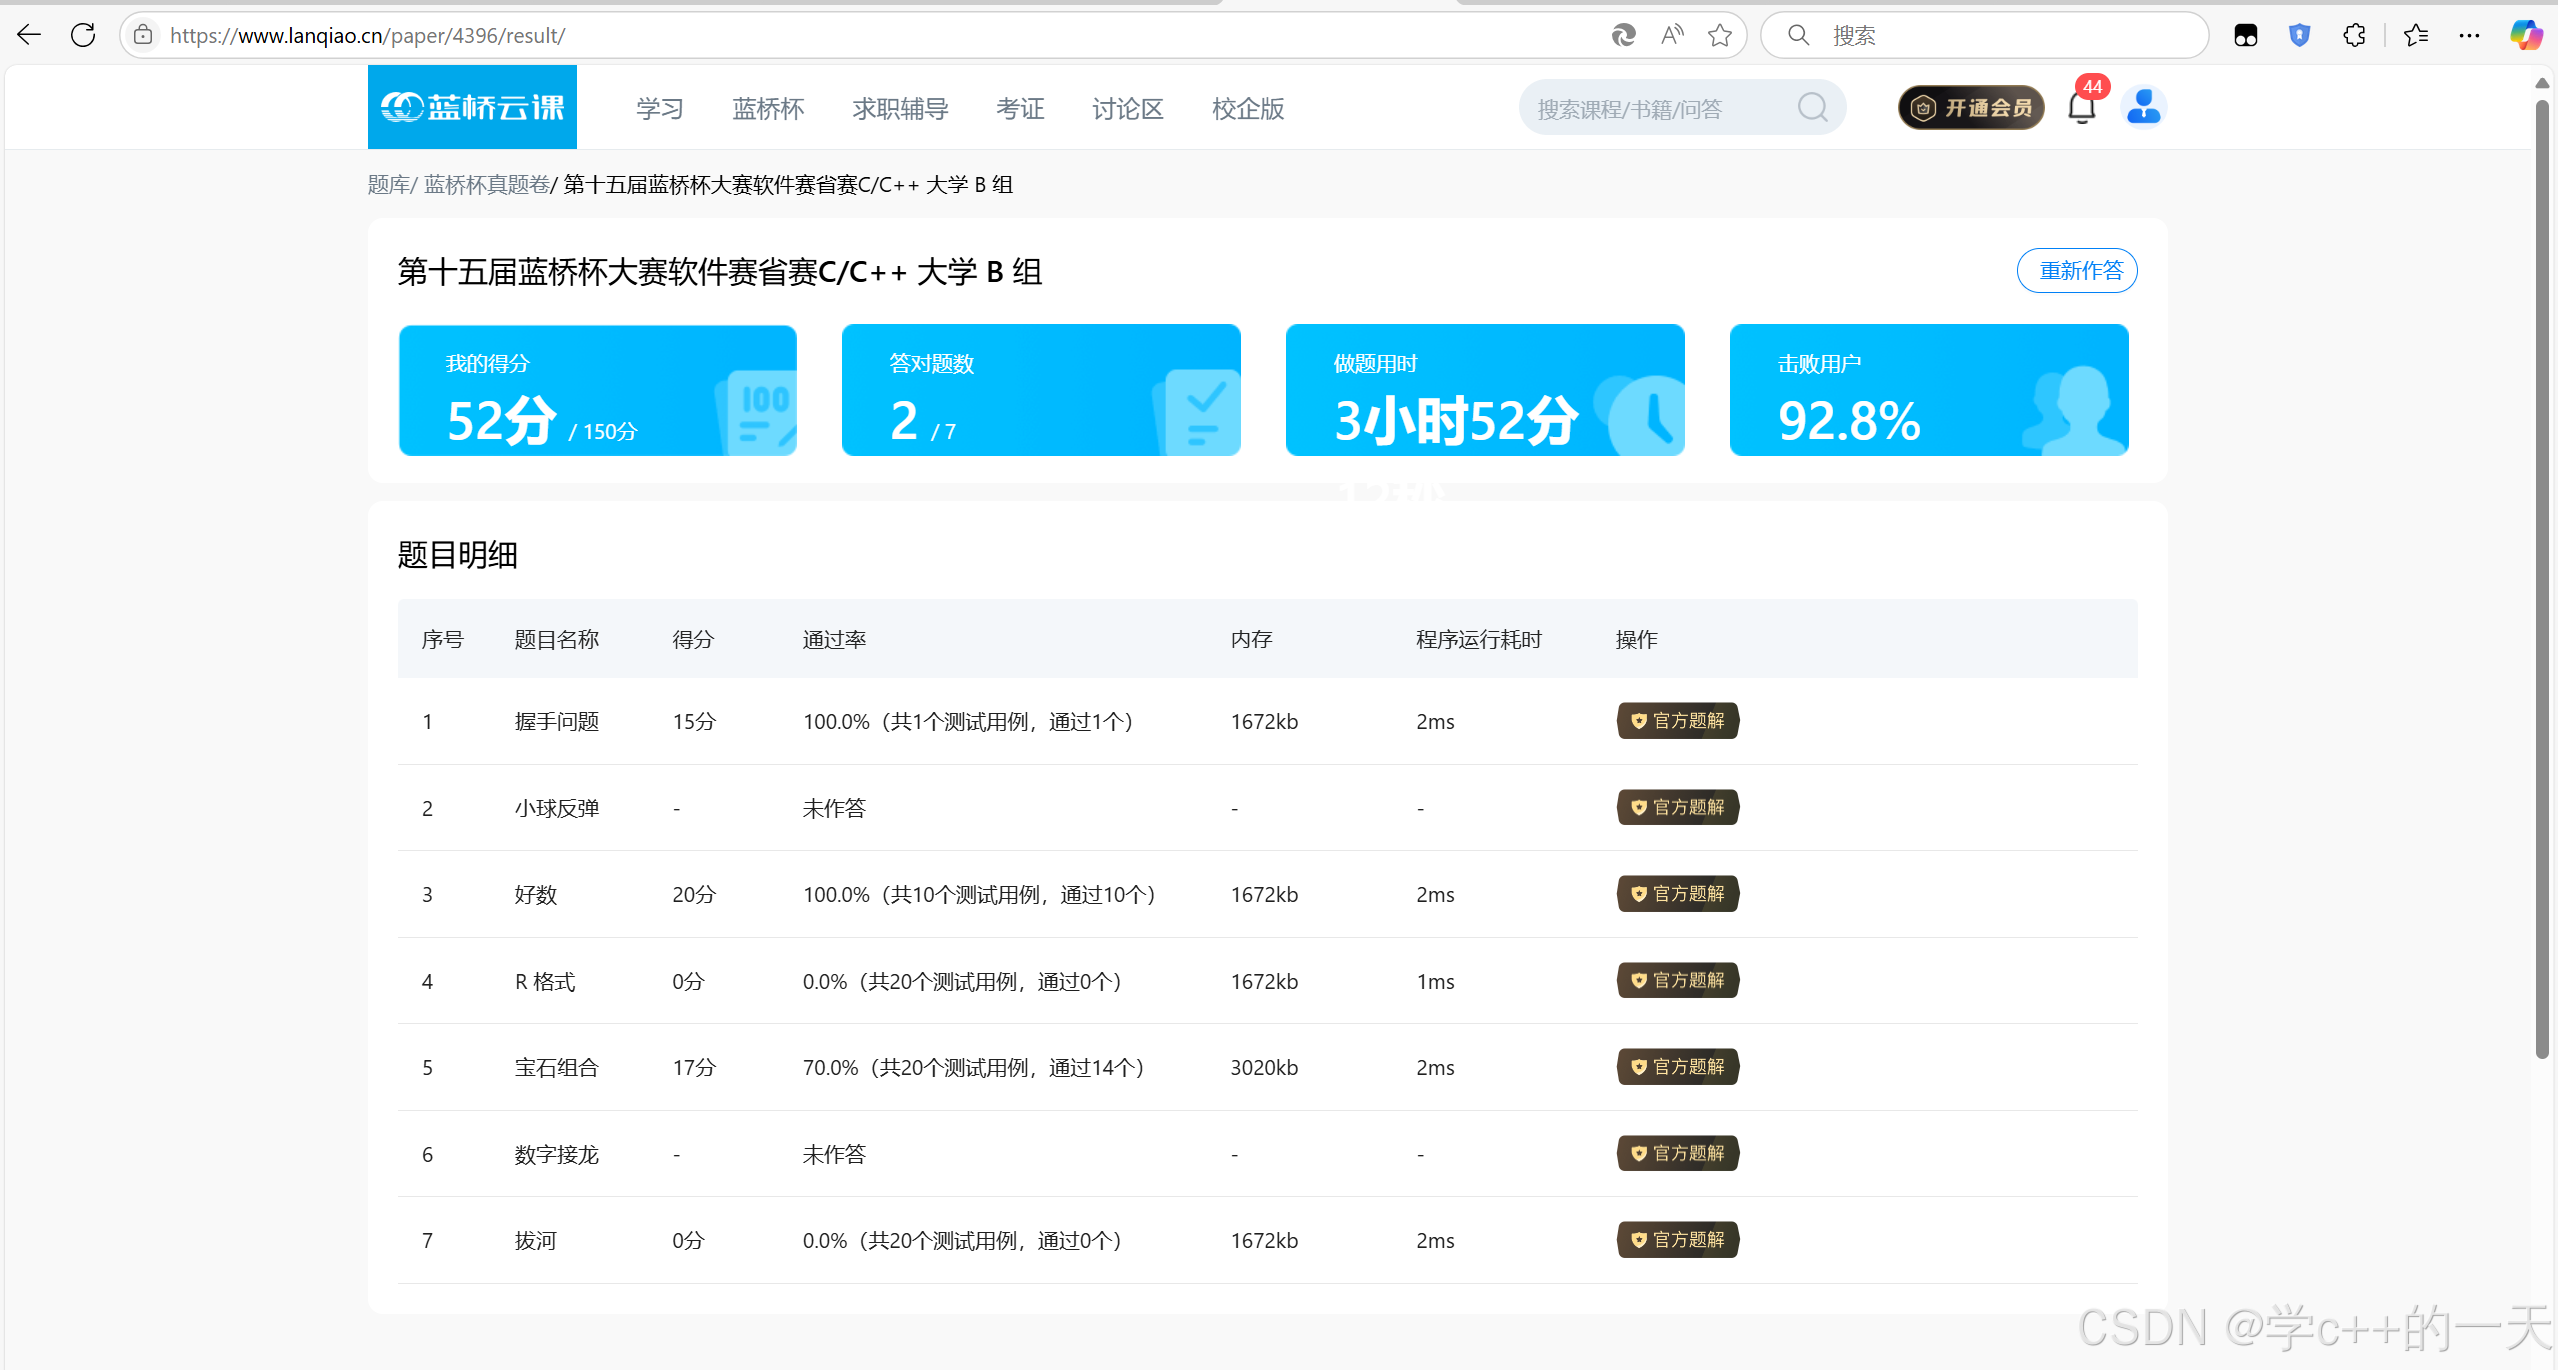Bookmark page with the star icon
2558x1370 pixels.
pyautogui.click(x=1719, y=36)
